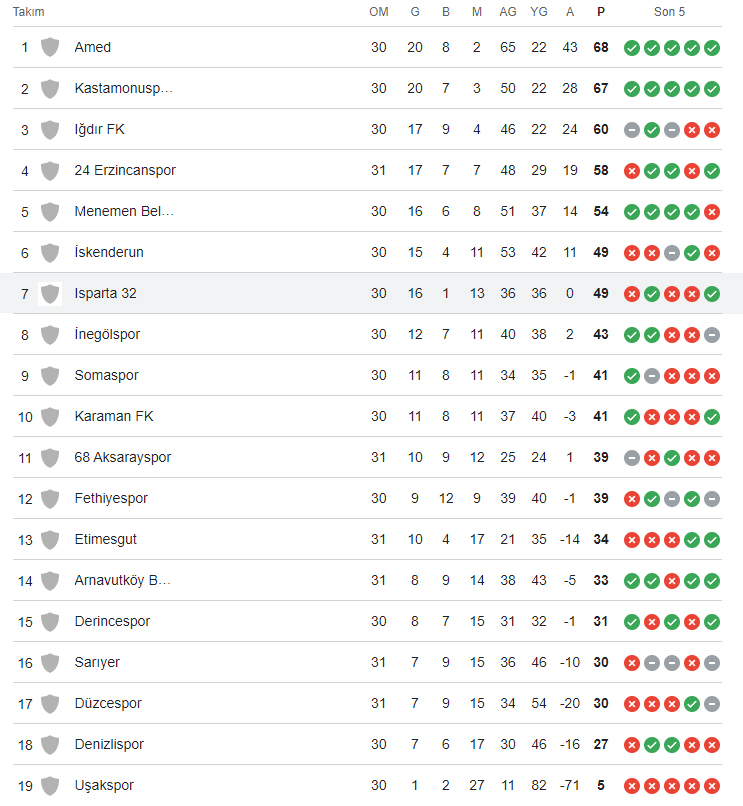This screenshot has width=743, height=806.
Task: Click Menemen's latest red loss icon
Action: coord(712,212)
